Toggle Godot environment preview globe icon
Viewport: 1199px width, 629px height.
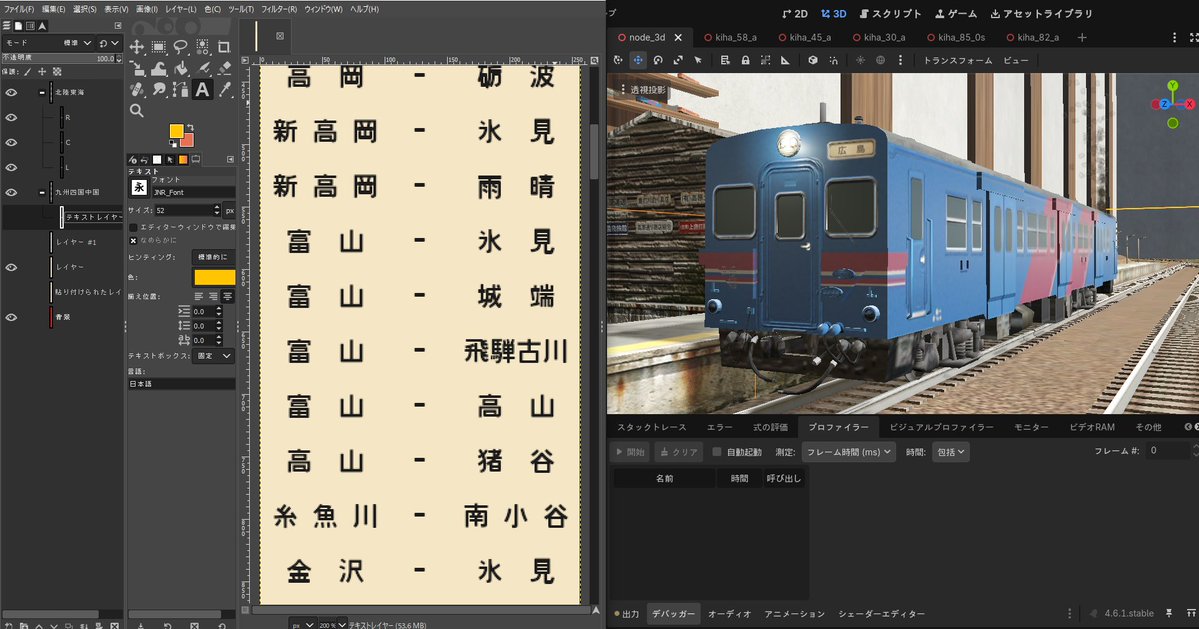[x=880, y=60]
